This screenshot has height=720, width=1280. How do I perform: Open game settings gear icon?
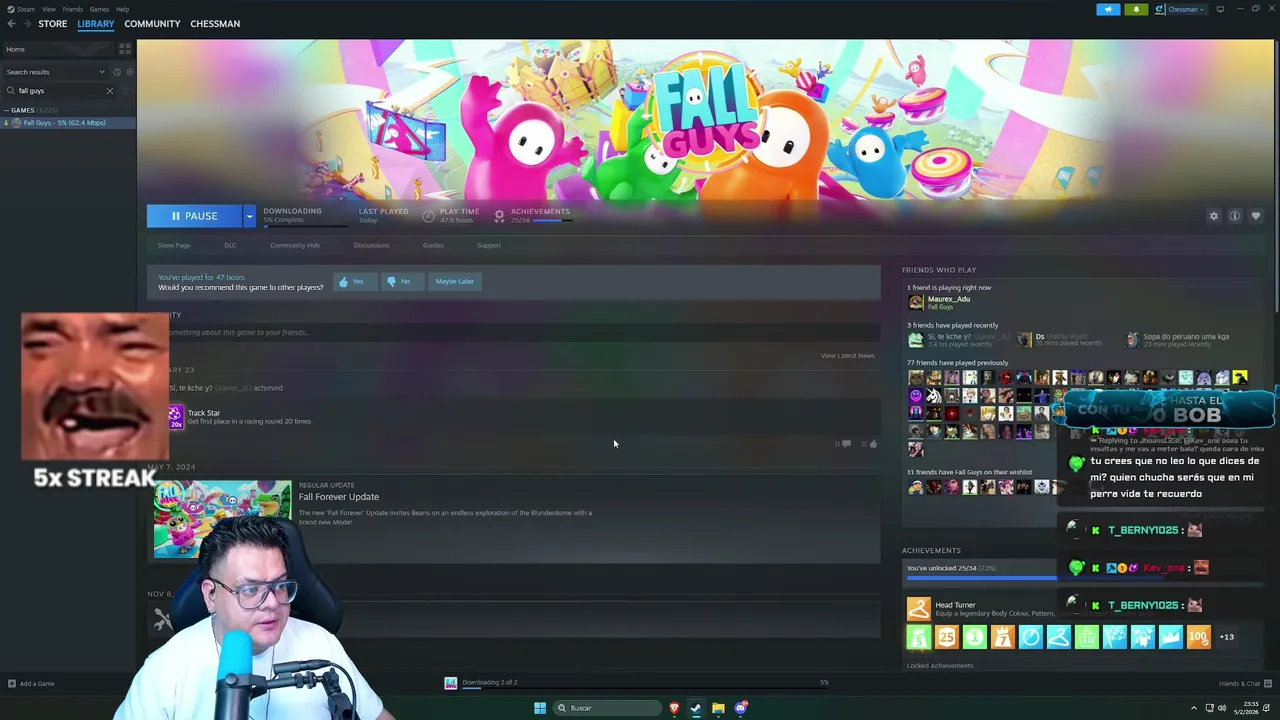(x=1214, y=216)
